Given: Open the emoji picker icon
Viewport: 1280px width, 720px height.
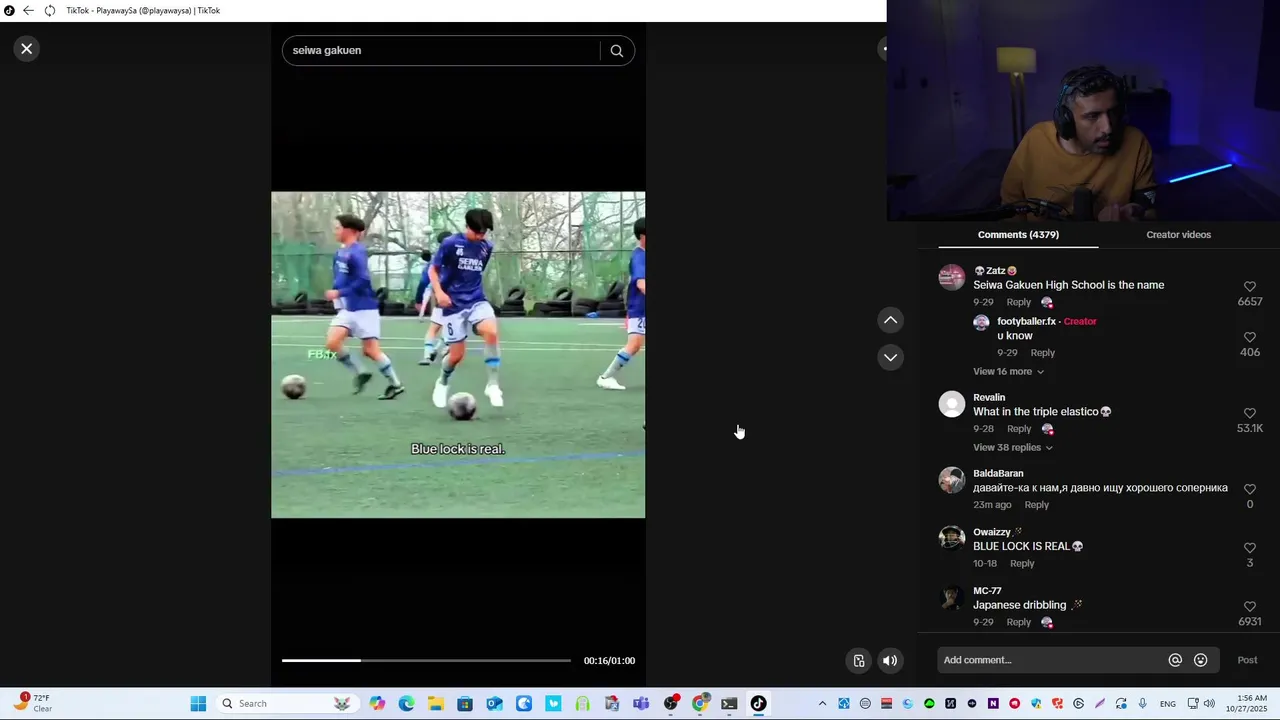Looking at the screenshot, I should [x=1201, y=660].
